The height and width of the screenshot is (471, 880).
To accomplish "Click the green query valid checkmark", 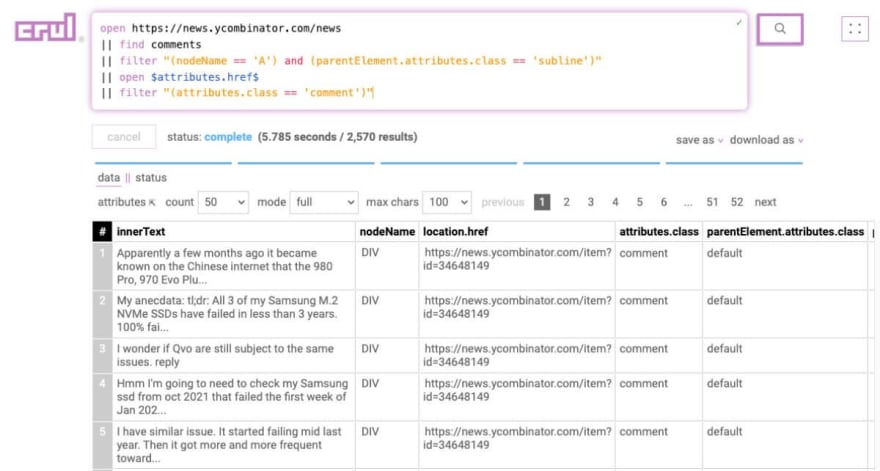I will (739, 23).
